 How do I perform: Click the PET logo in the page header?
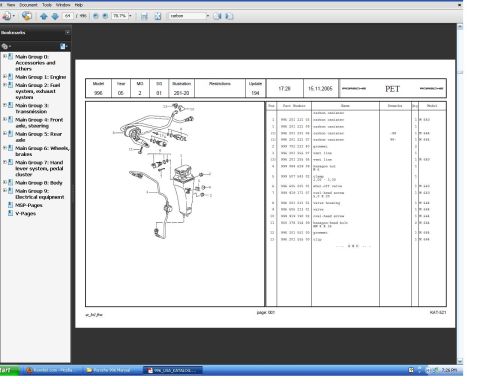tap(392, 89)
